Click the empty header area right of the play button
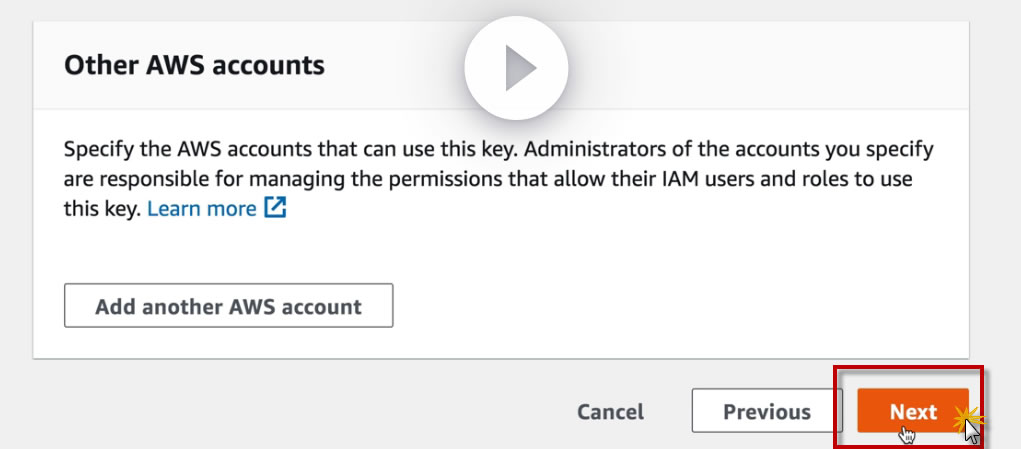 760,66
